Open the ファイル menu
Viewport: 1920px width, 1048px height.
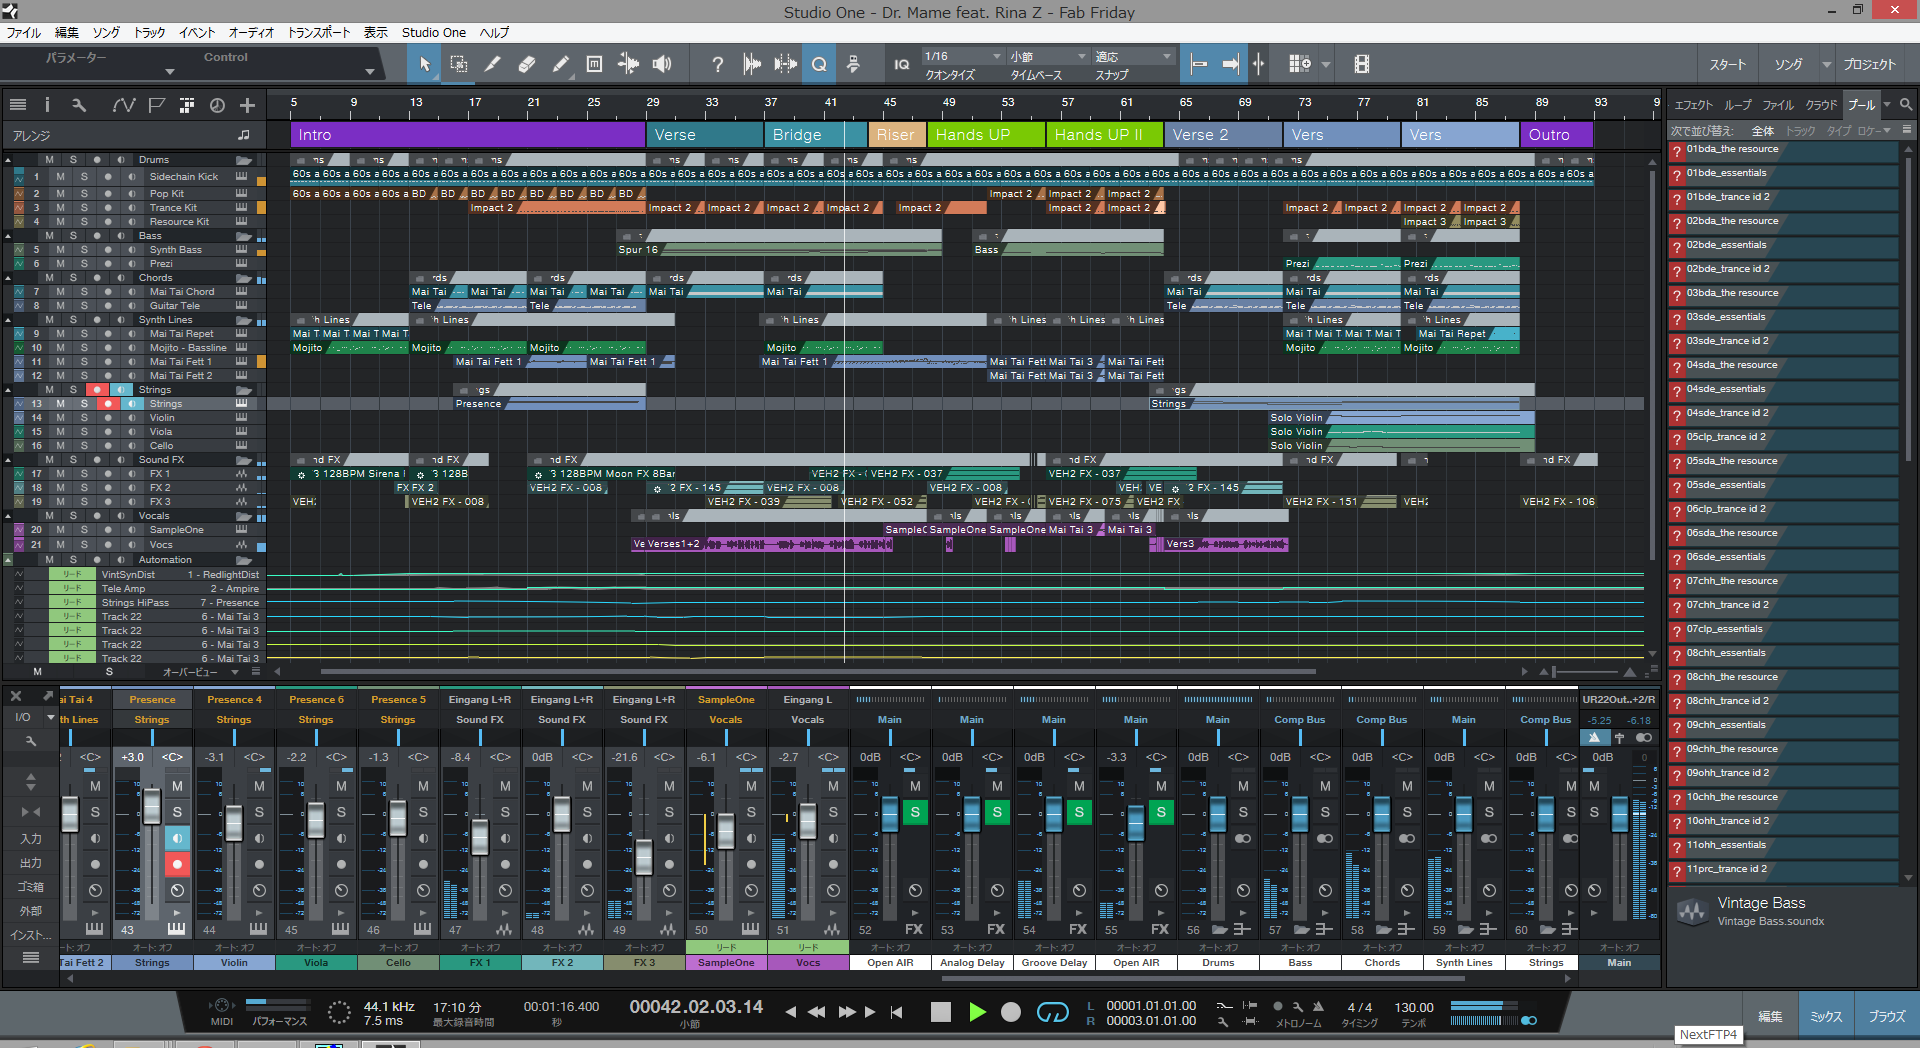pyautogui.click(x=24, y=32)
